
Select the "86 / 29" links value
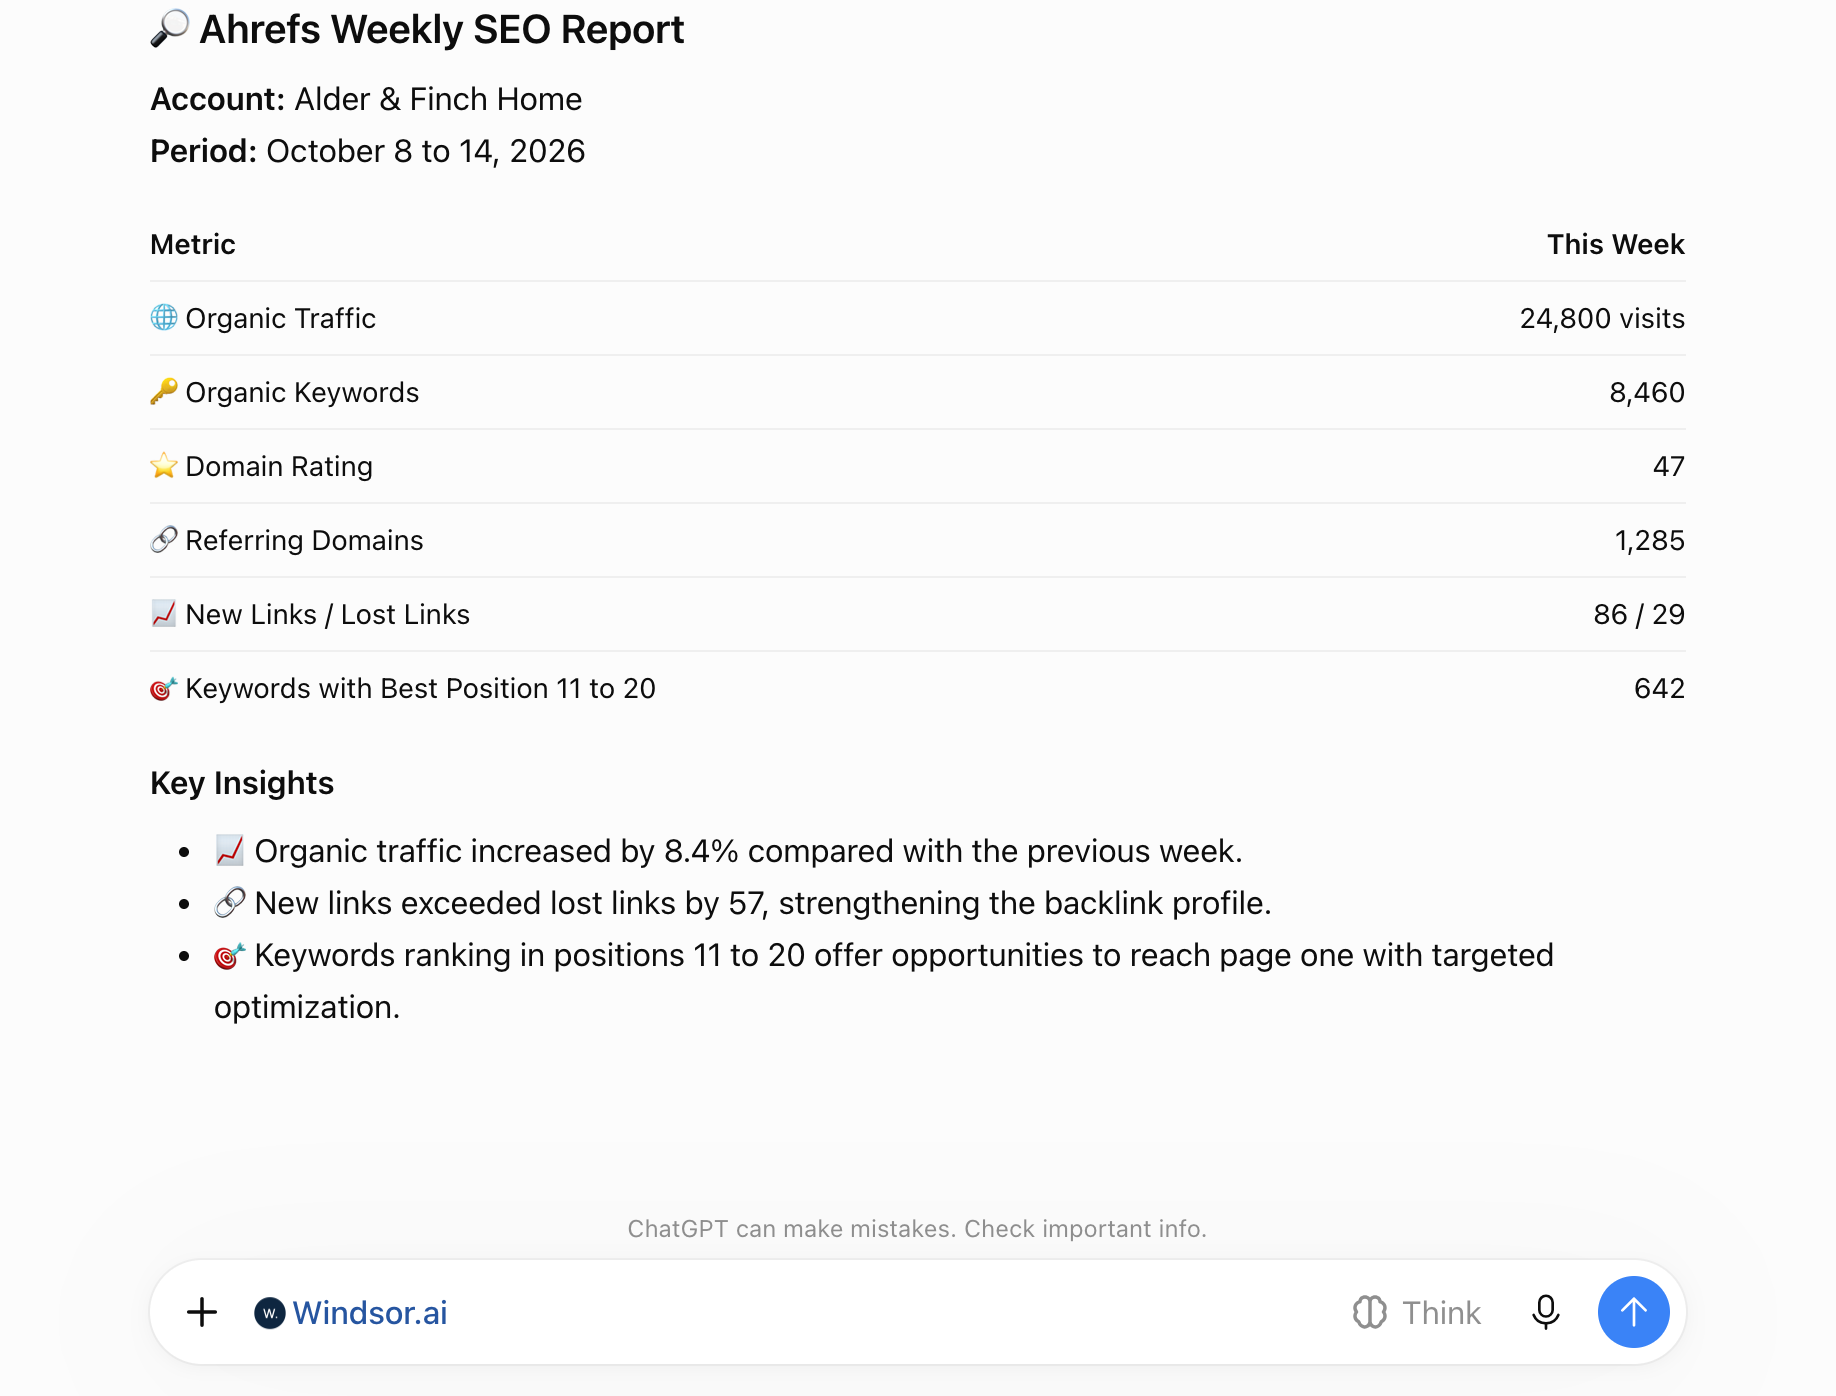(x=1639, y=614)
